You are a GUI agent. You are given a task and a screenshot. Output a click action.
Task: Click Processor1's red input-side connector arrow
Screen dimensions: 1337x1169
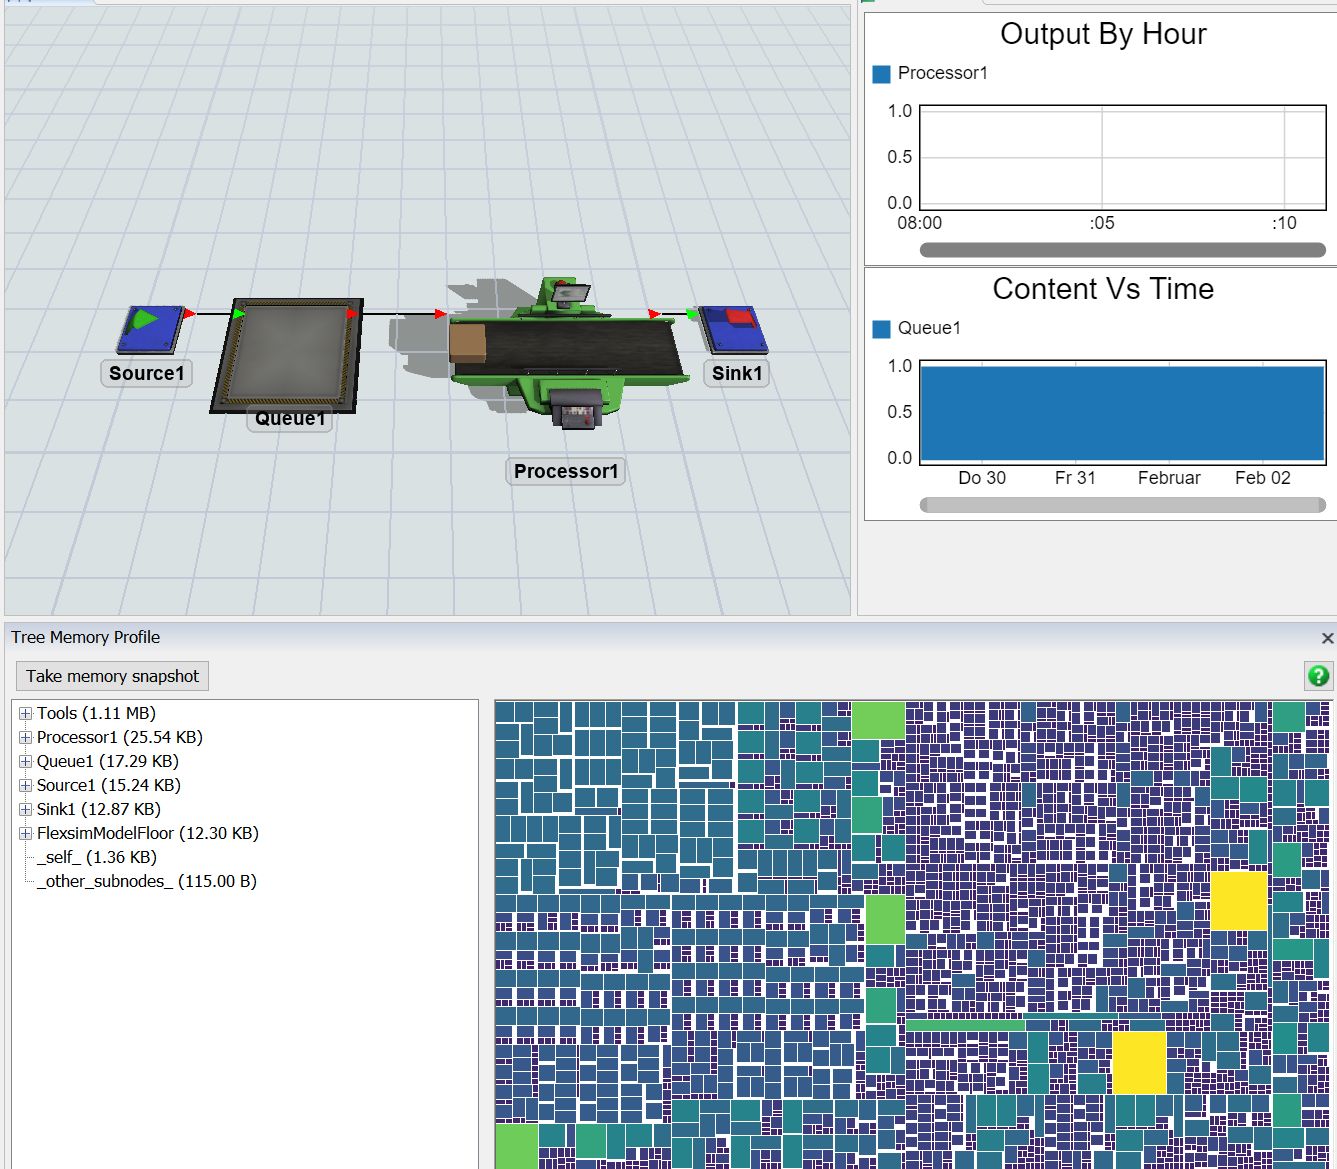coord(440,314)
